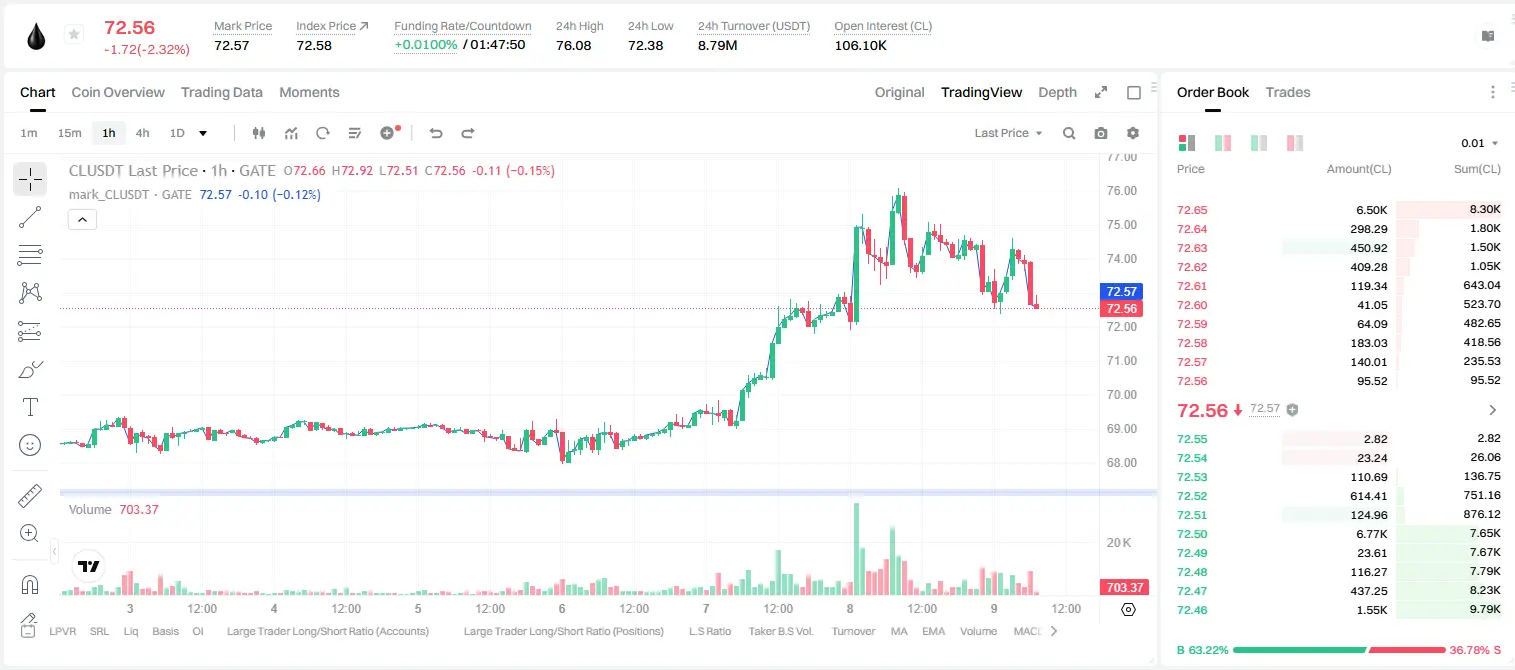Open the Last Price dropdown
Screen dimensions: 1515x670
[x=1008, y=133]
